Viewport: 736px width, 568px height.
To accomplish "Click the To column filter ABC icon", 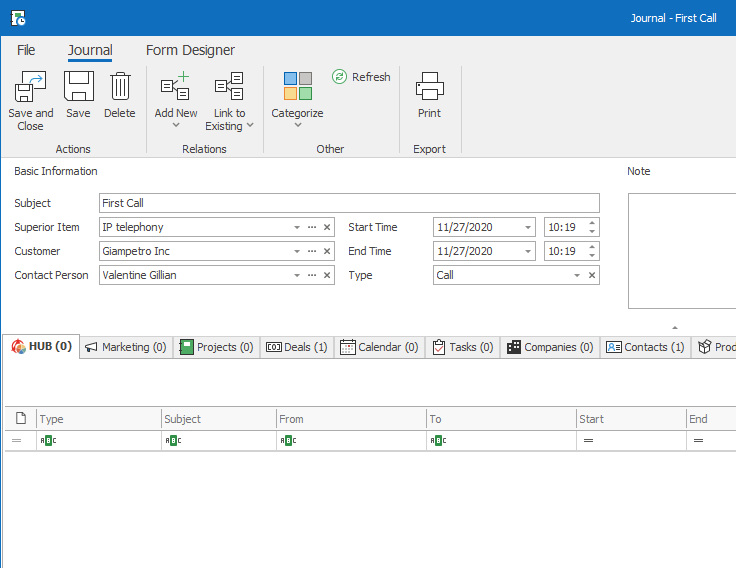I will [438, 441].
